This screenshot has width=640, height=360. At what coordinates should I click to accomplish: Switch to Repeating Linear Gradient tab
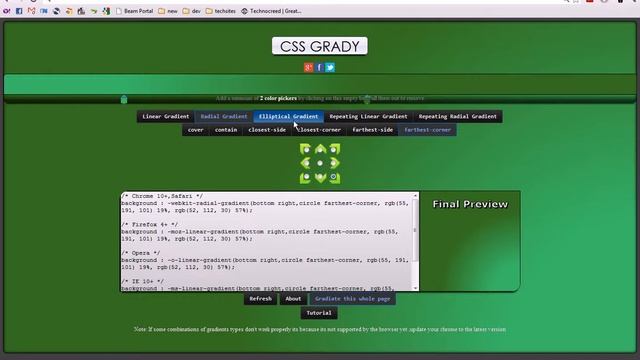(369, 116)
